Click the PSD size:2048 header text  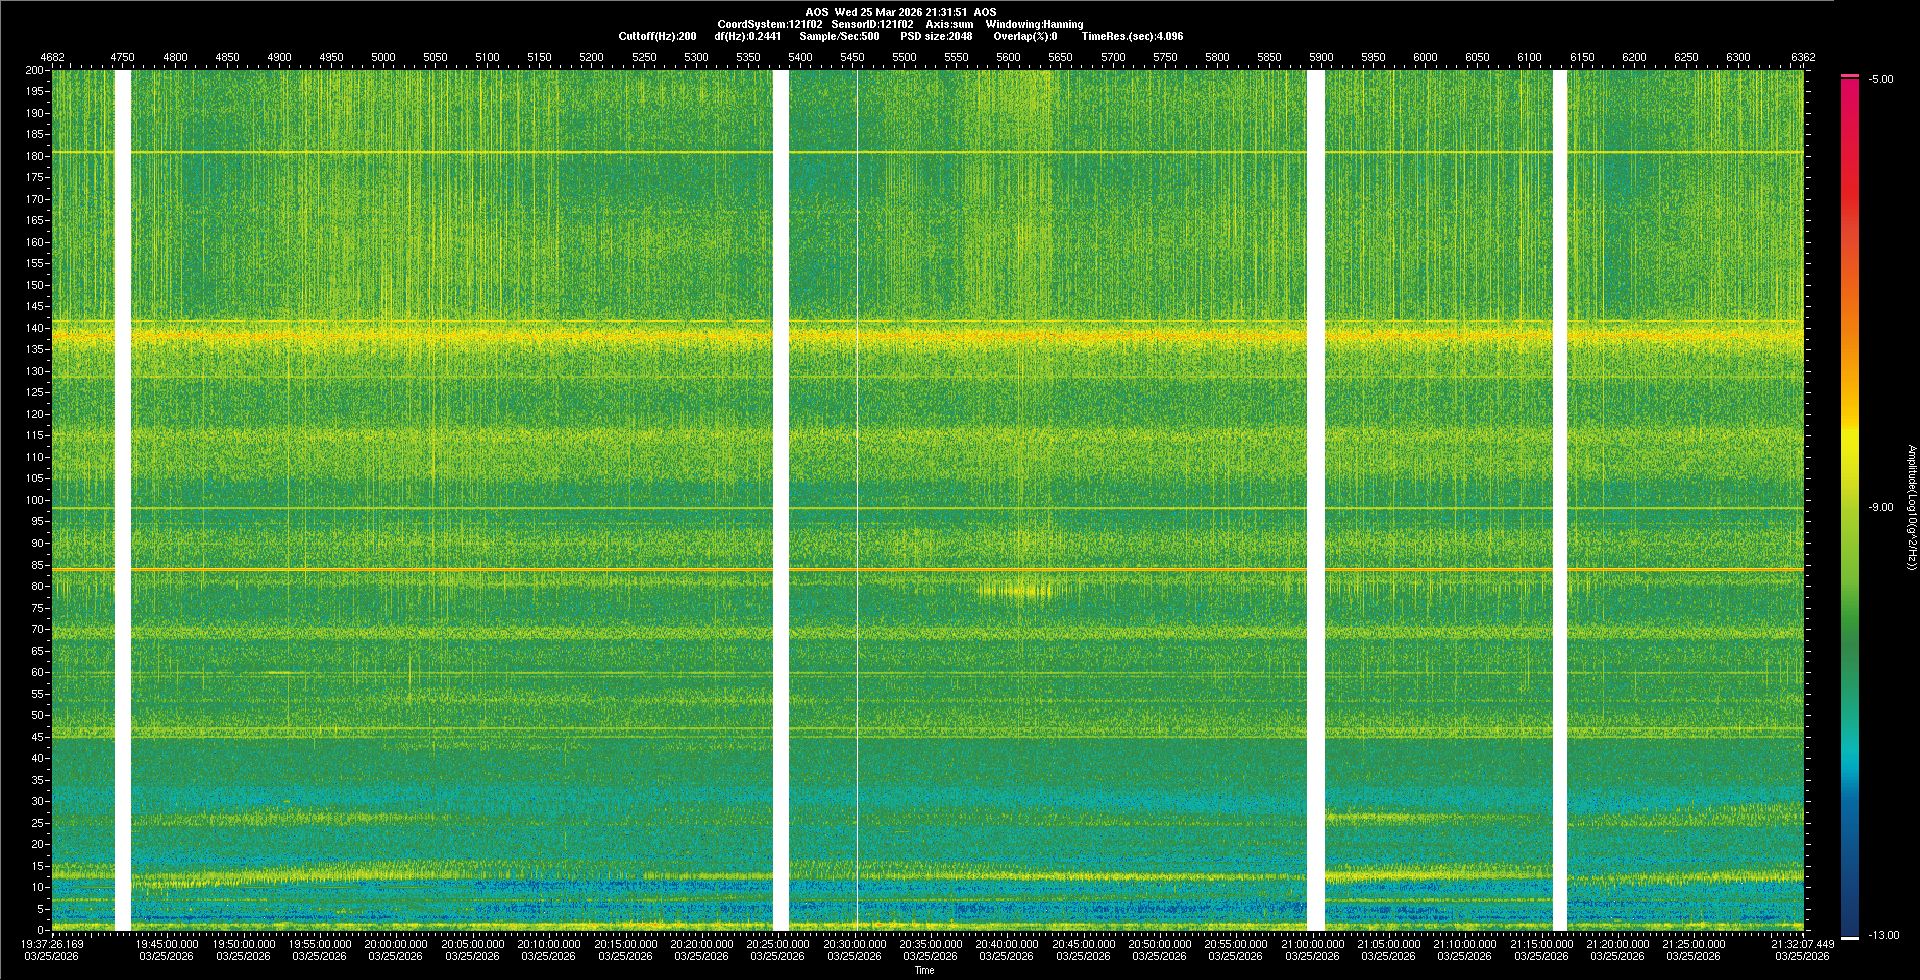tap(935, 36)
